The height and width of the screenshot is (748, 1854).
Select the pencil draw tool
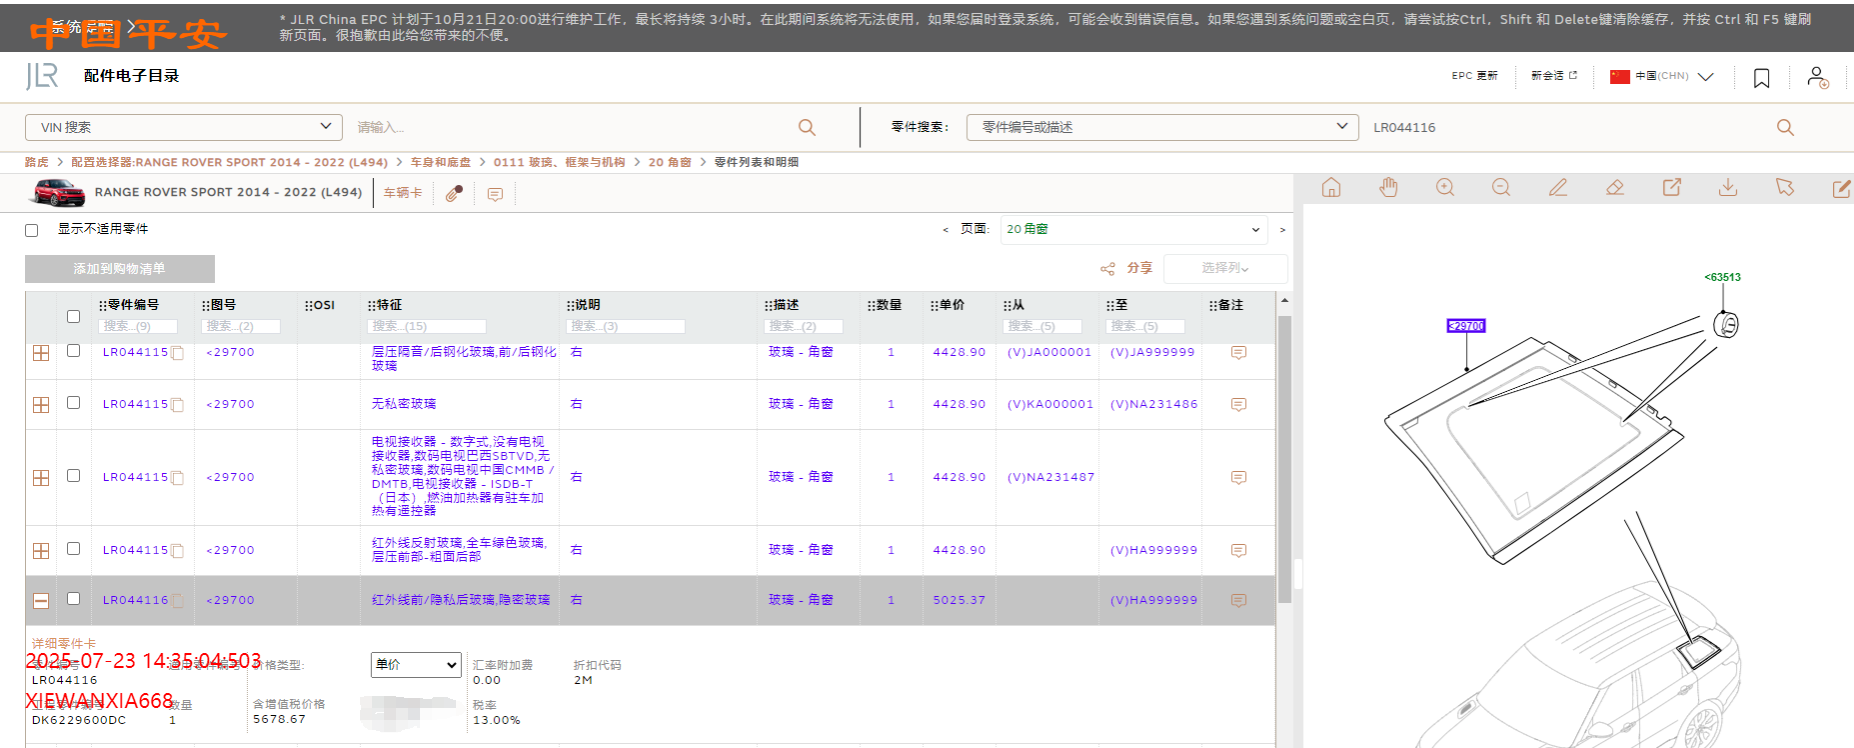[1558, 188]
